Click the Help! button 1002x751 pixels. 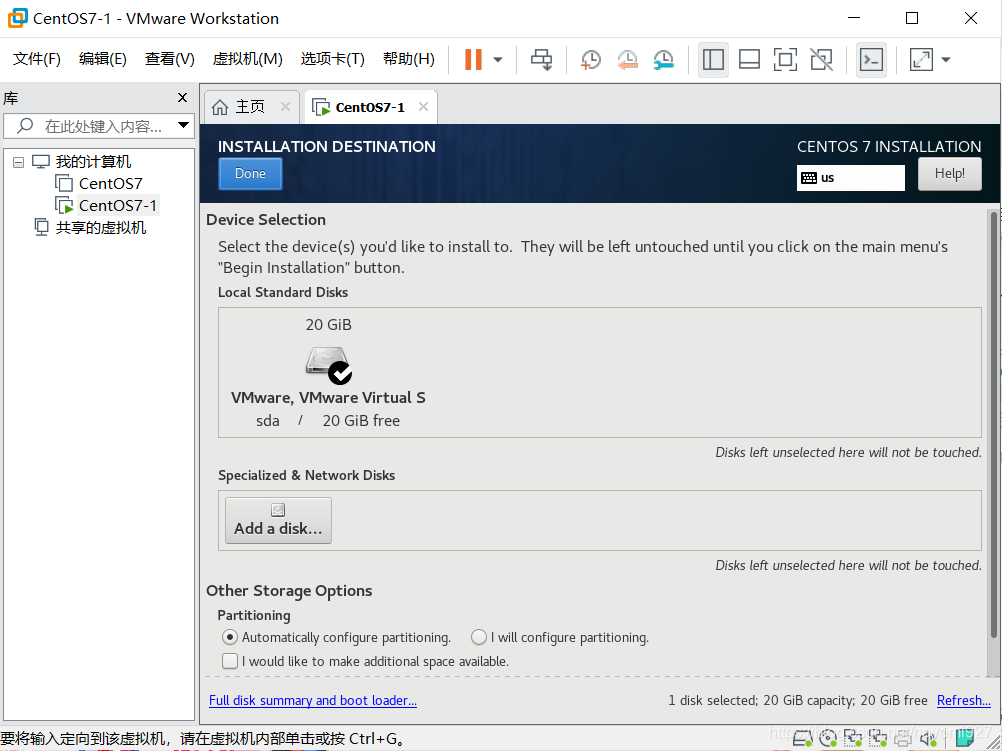click(950, 174)
